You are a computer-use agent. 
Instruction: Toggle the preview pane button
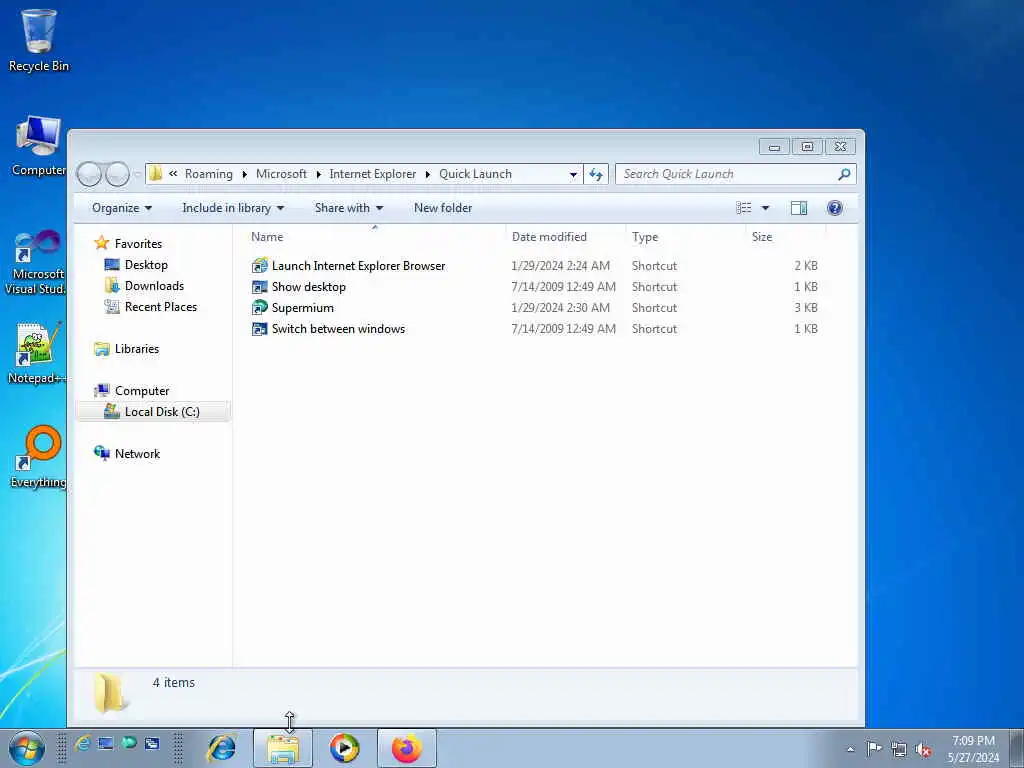pyautogui.click(x=799, y=208)
